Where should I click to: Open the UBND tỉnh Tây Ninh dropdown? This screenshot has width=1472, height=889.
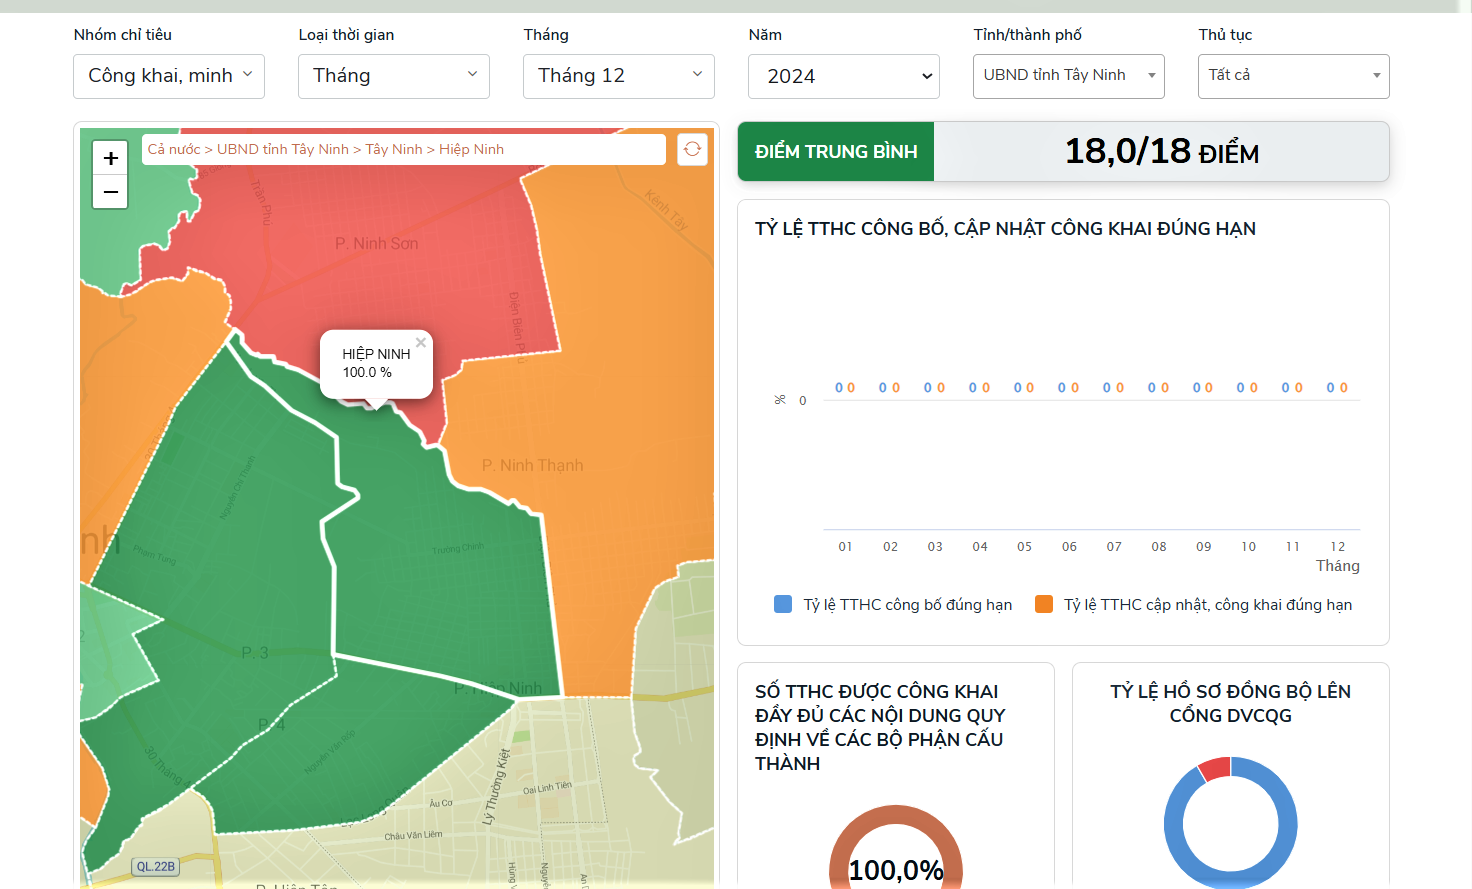point(1069,76)
